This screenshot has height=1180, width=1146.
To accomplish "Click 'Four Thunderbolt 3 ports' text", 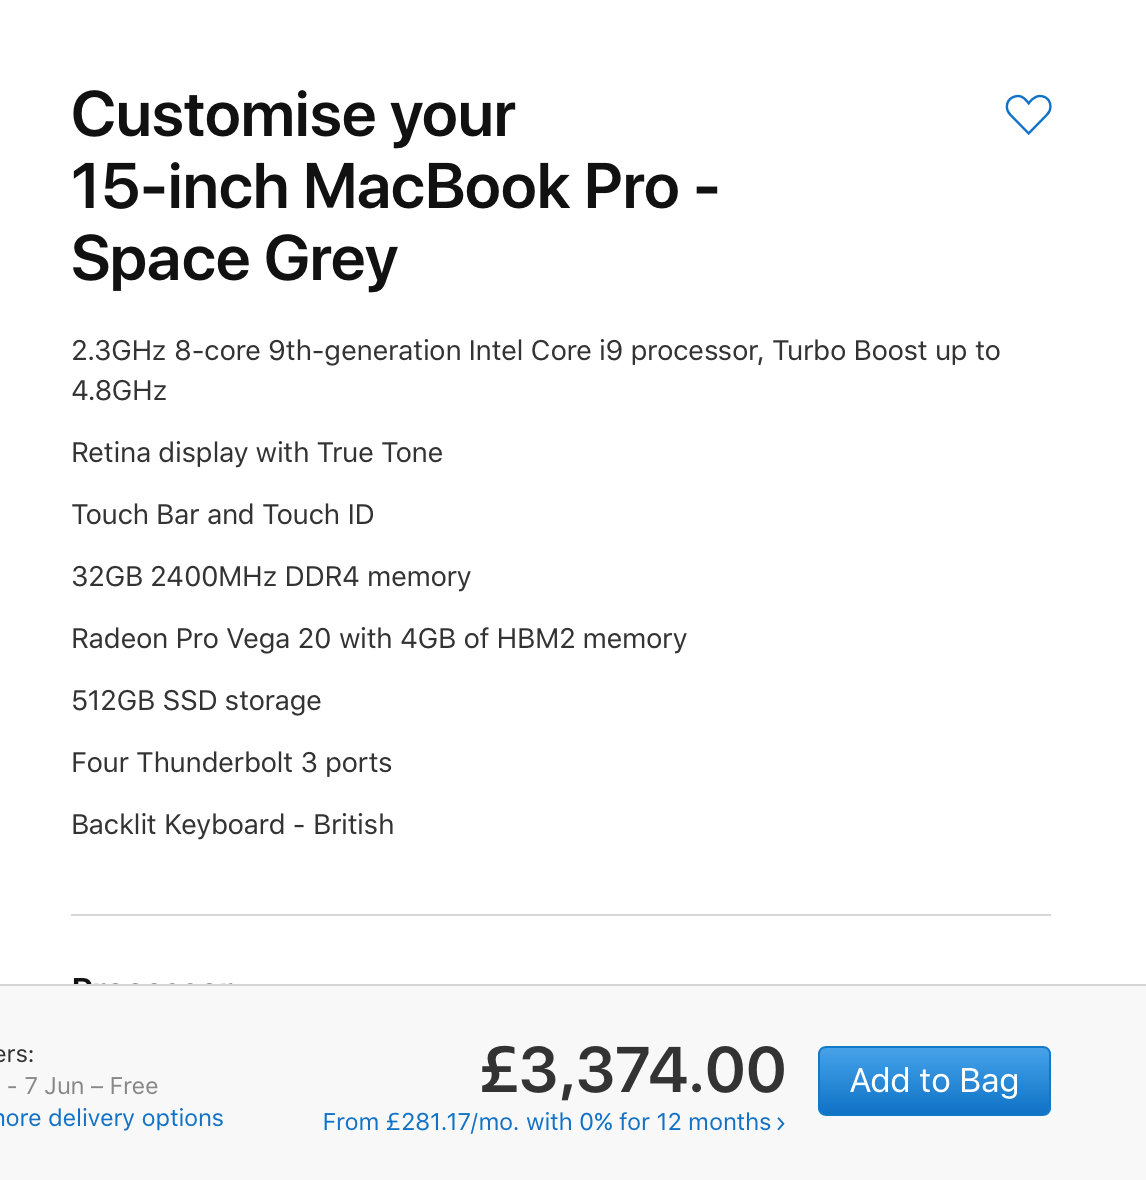I will coord(231,763).
